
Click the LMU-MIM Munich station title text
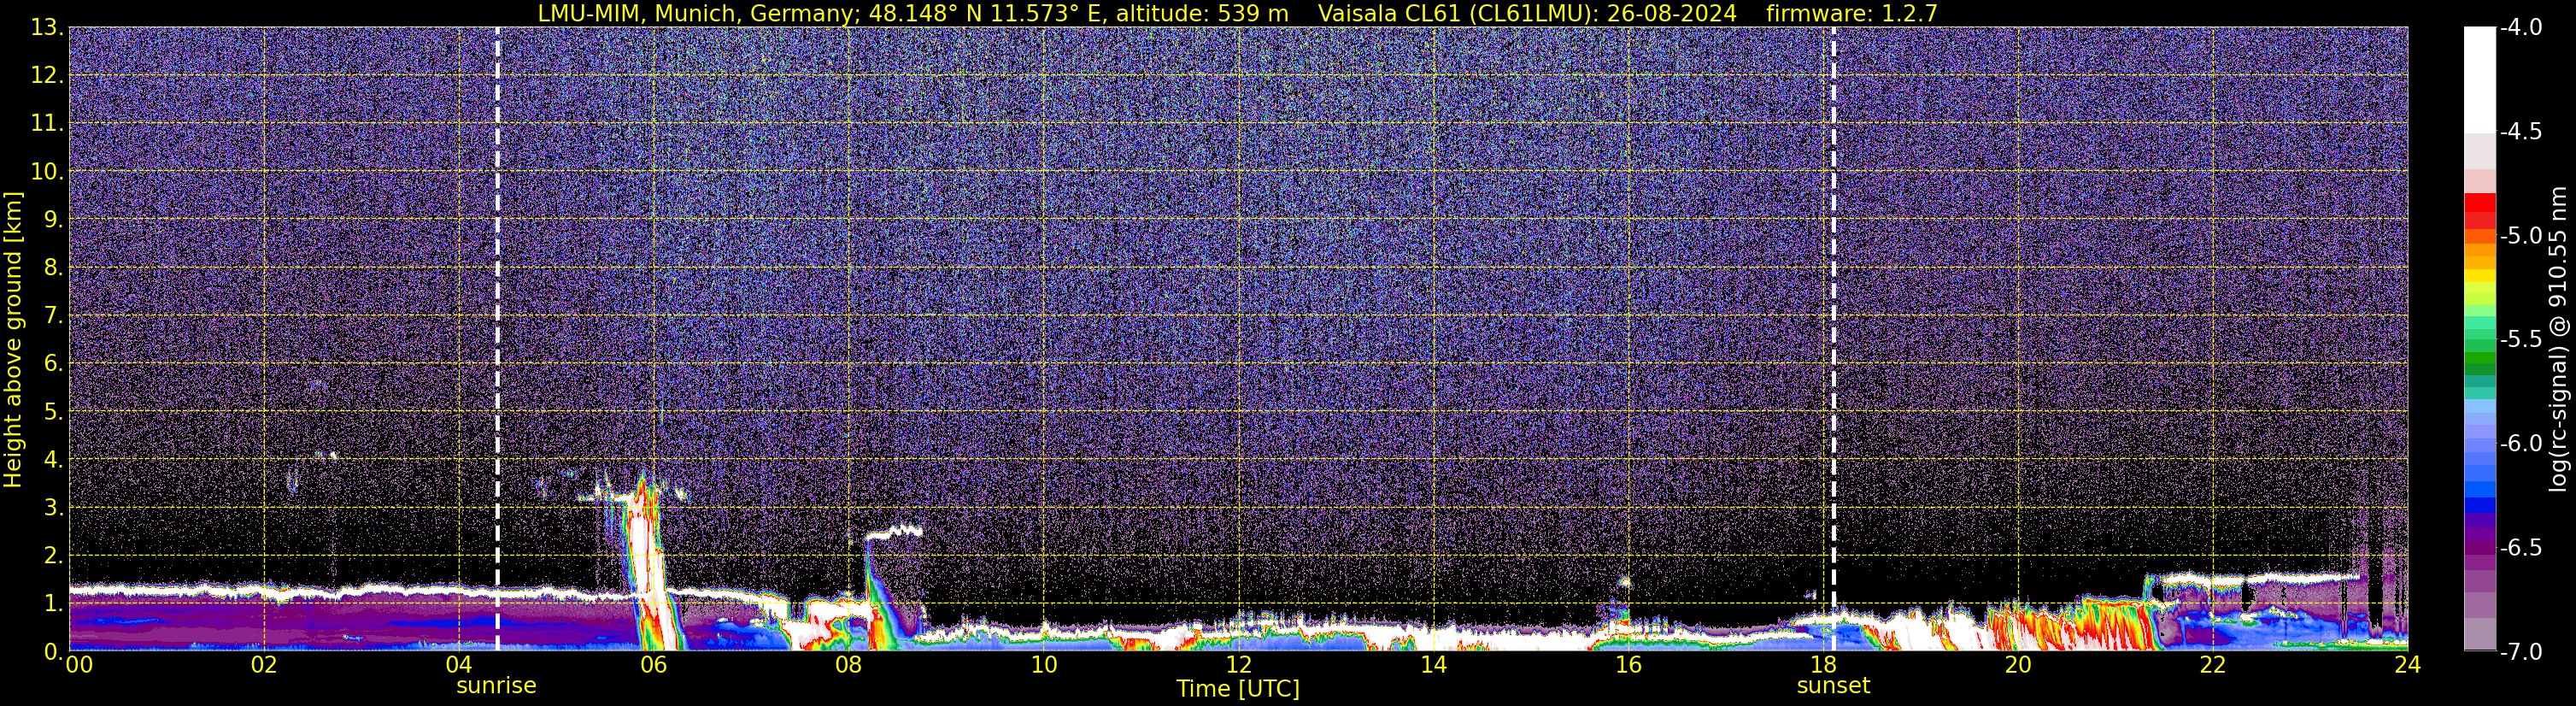(x=915, y=13)
